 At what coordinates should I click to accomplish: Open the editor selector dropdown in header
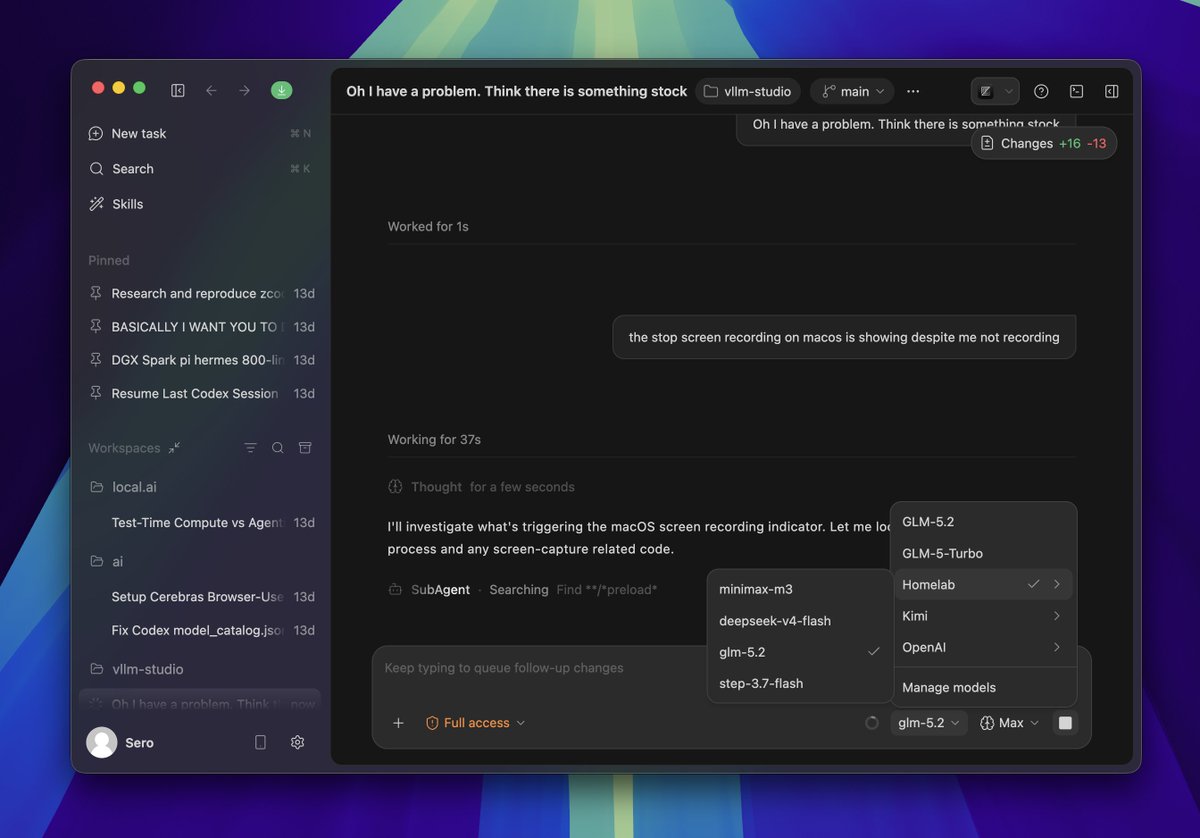tap(995, 91)
